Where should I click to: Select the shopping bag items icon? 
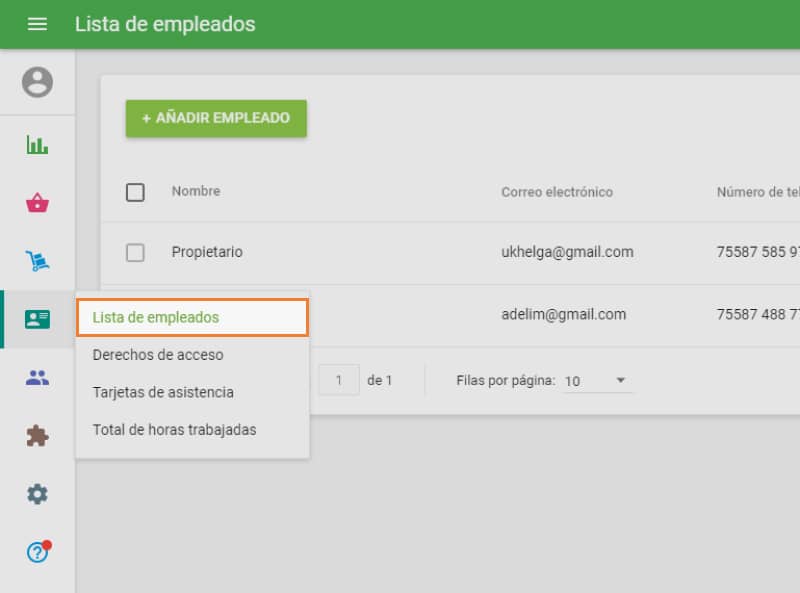38,202
